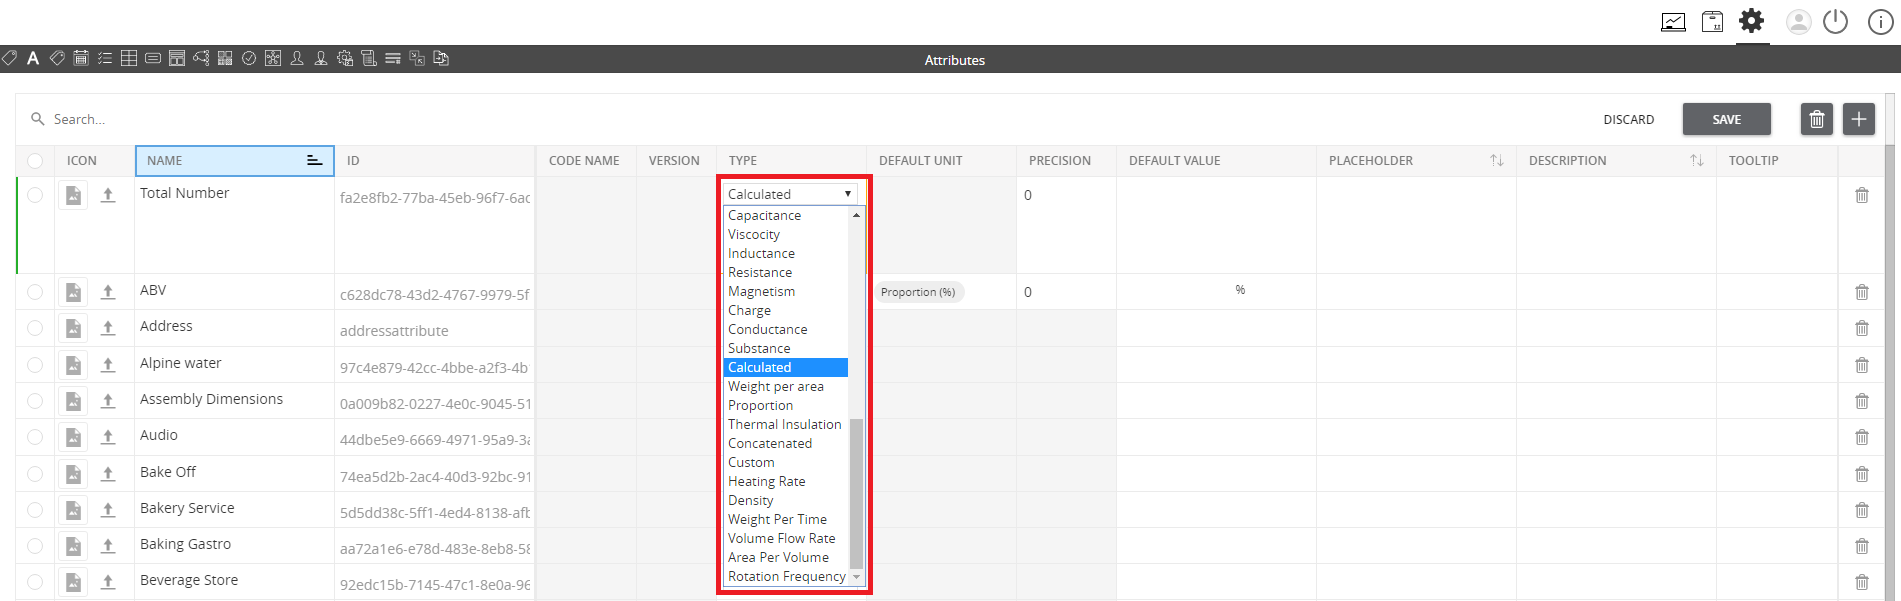Open the gear with folder toolbar icon
Screen dimensions: 1901x601
pyautogui.click(x=345, y=58)
